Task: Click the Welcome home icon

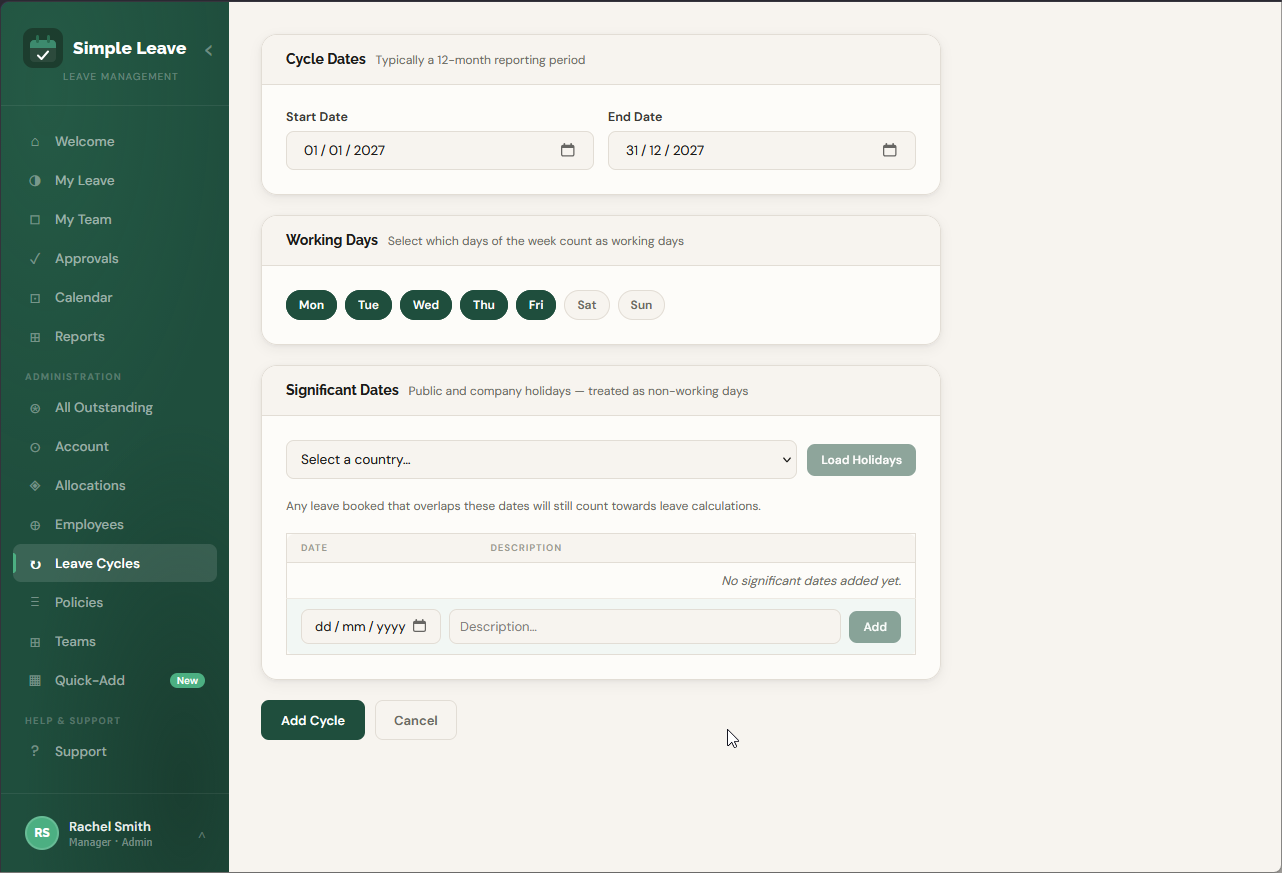Action: (35, 142)
